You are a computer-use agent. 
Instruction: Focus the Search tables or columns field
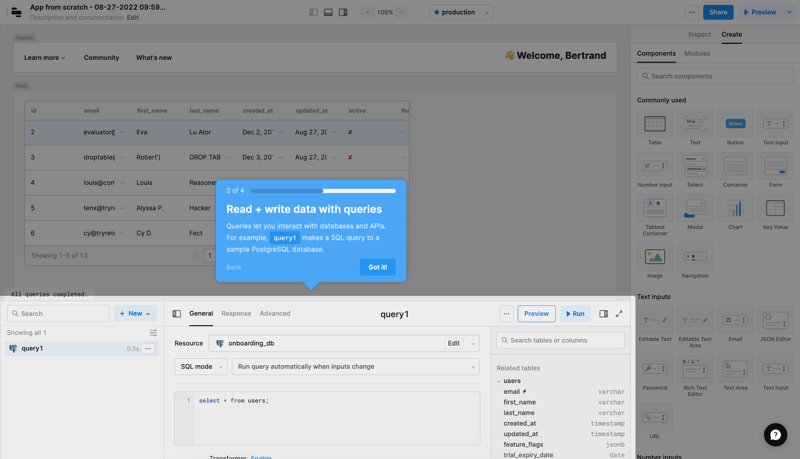click(560, 340)
